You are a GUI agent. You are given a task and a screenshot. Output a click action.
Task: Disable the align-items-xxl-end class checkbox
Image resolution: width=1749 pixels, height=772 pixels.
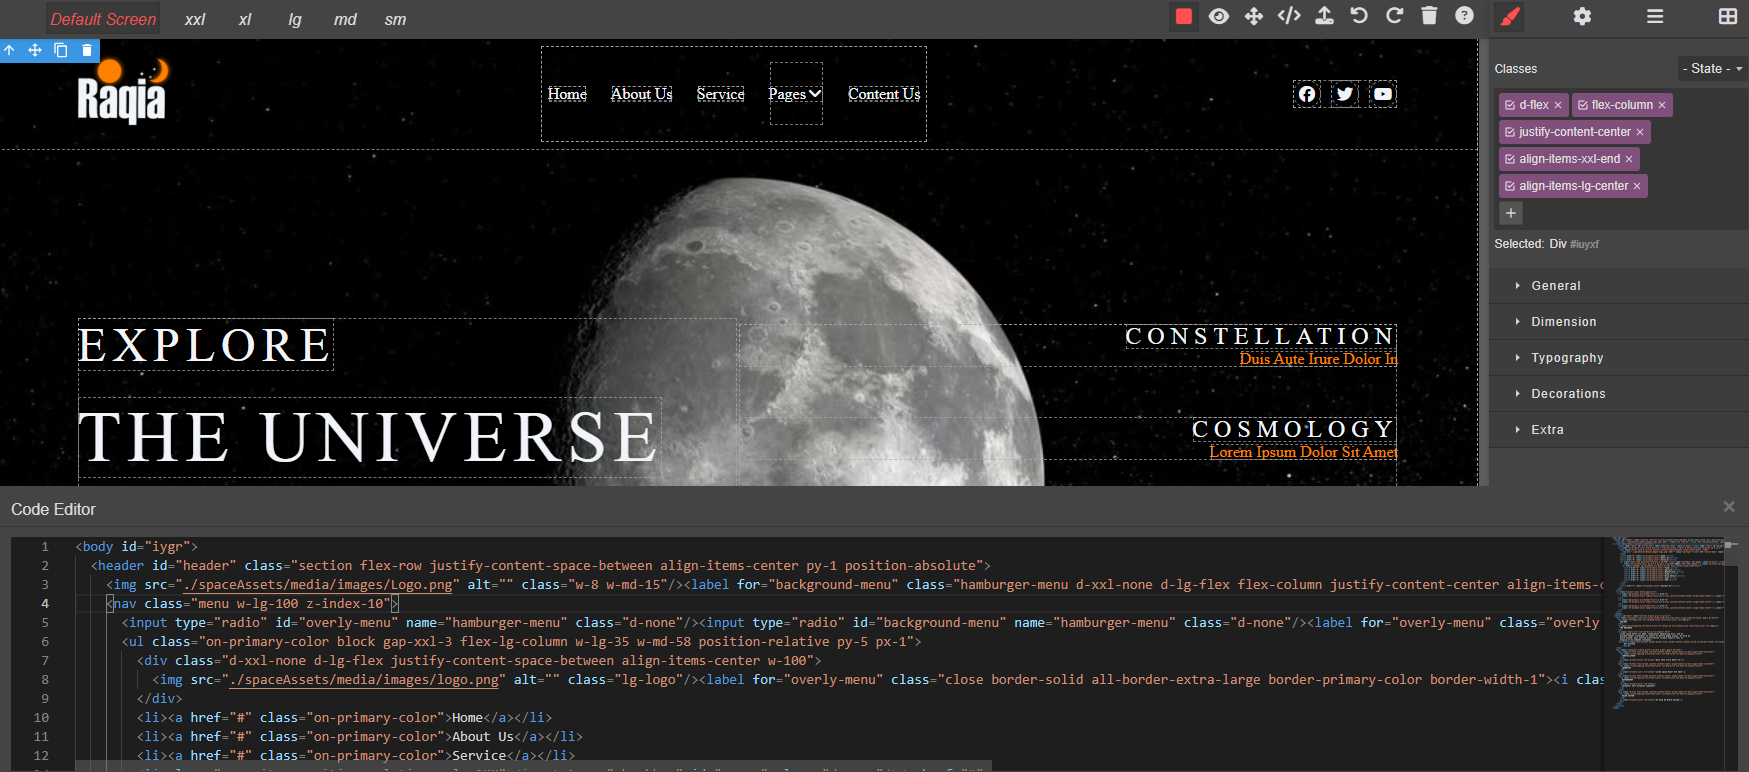pos(1510,159)
